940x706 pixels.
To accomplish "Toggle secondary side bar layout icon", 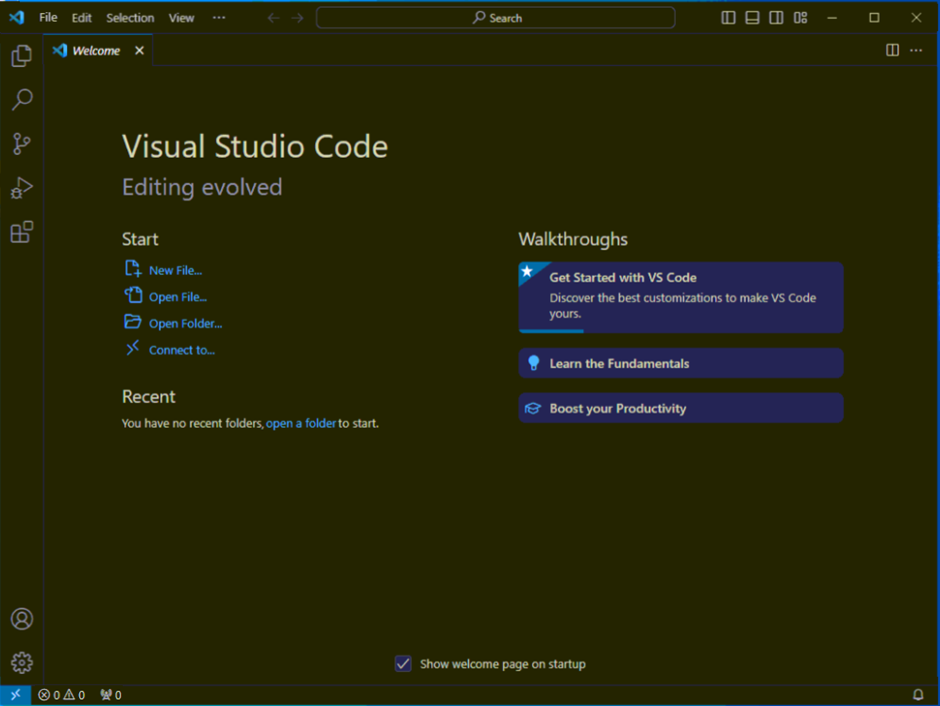I will coord(776,17).
